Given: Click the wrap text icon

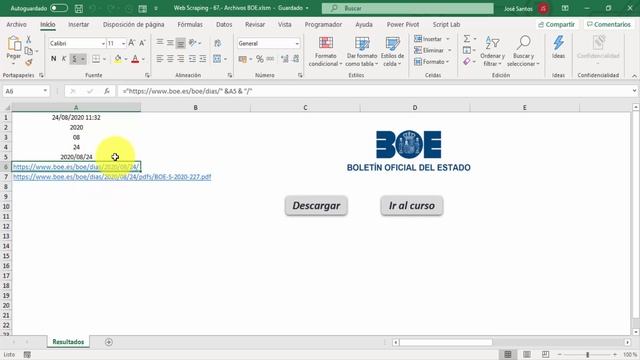Looking at the screenshot, I should [x=218, y=43].
